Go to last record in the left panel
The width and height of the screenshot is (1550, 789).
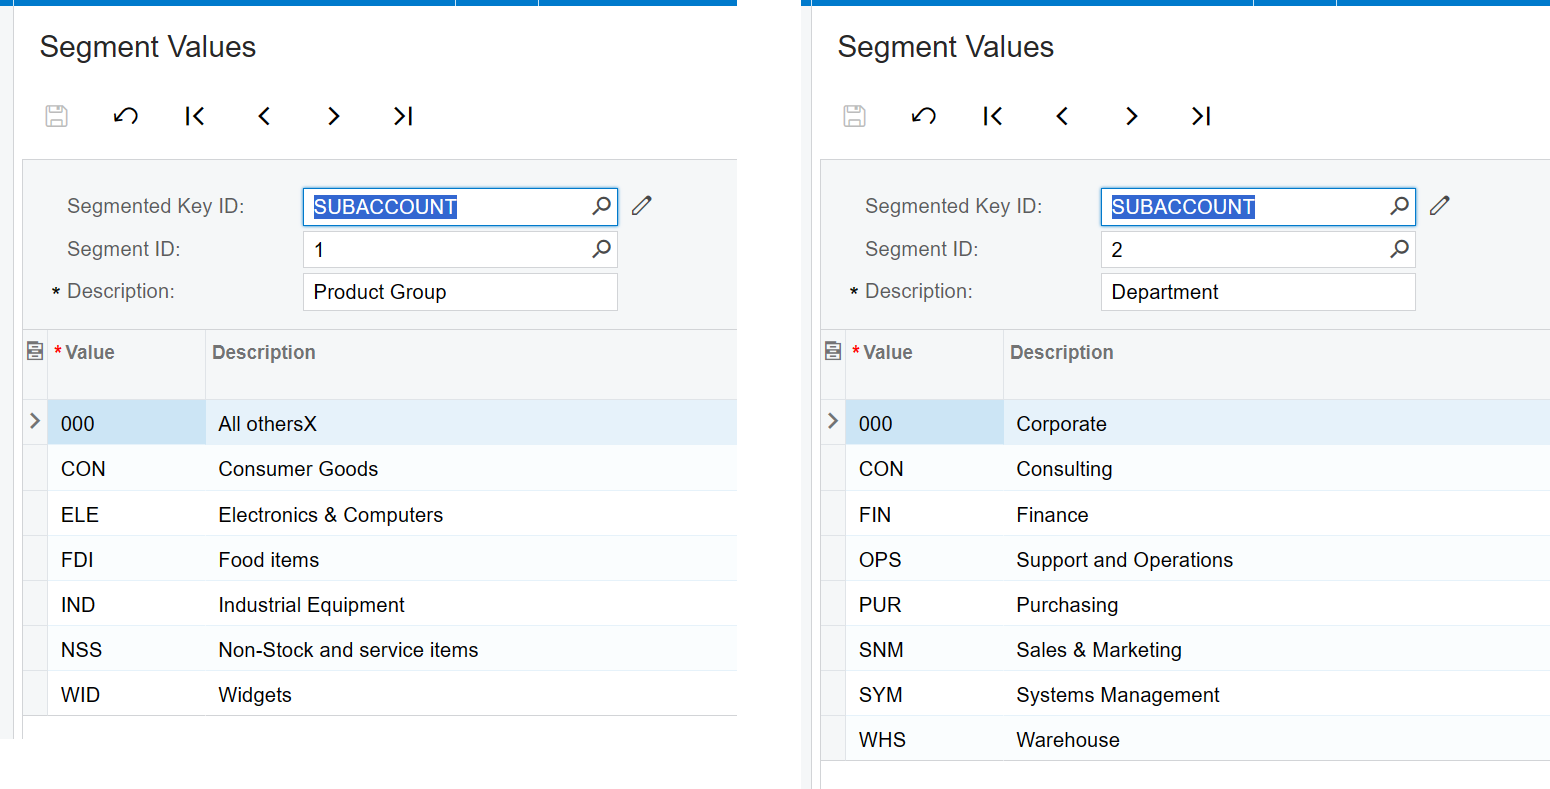pyautogui.click(x=403, y=116)
